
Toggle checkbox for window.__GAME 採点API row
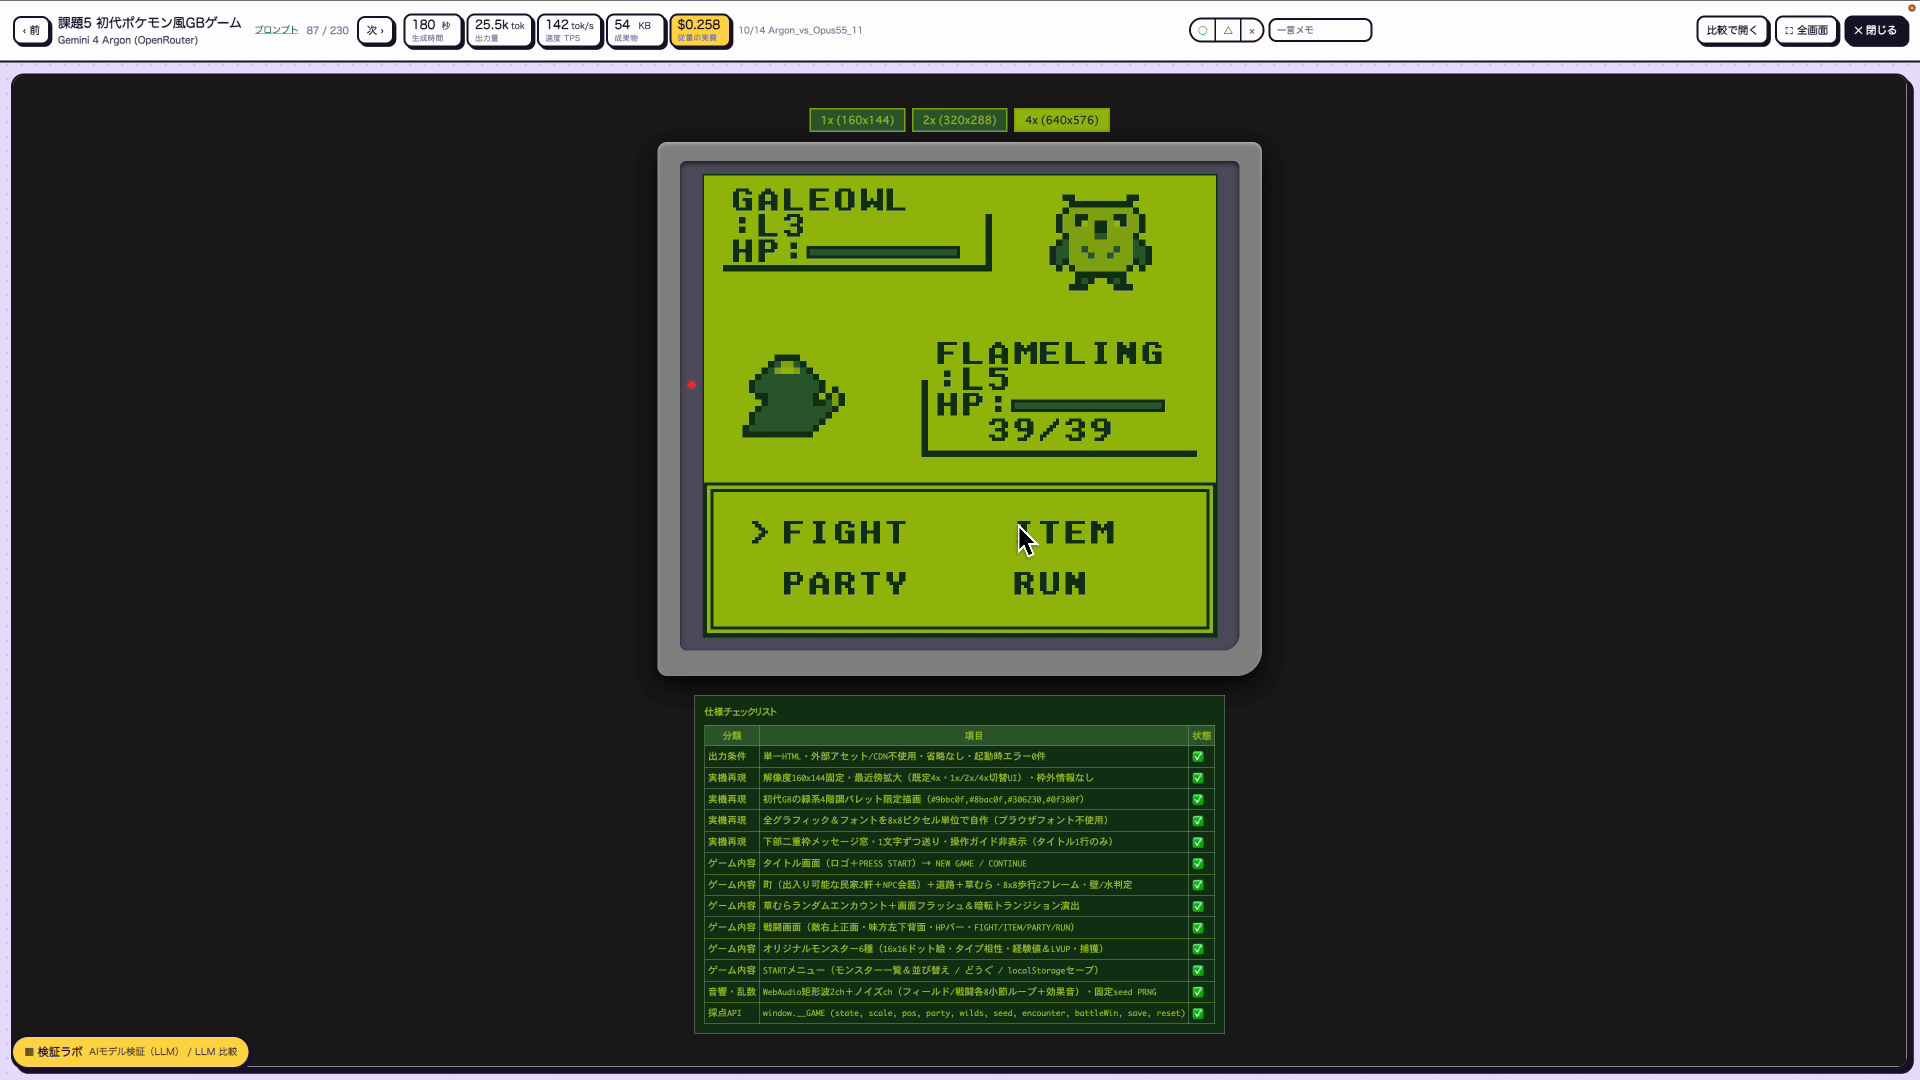click(x=1198, y=1014)
